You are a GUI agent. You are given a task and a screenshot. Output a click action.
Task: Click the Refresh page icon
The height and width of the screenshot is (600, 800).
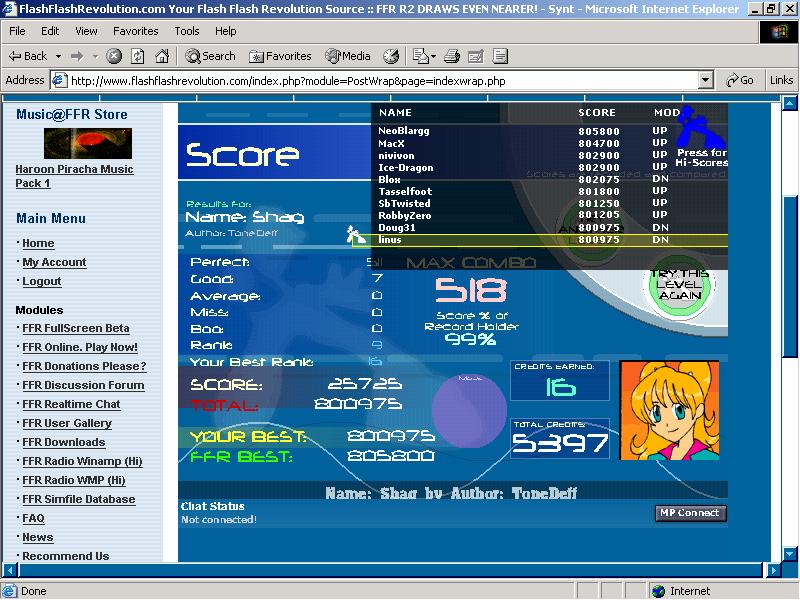click(x=138, y=56)
